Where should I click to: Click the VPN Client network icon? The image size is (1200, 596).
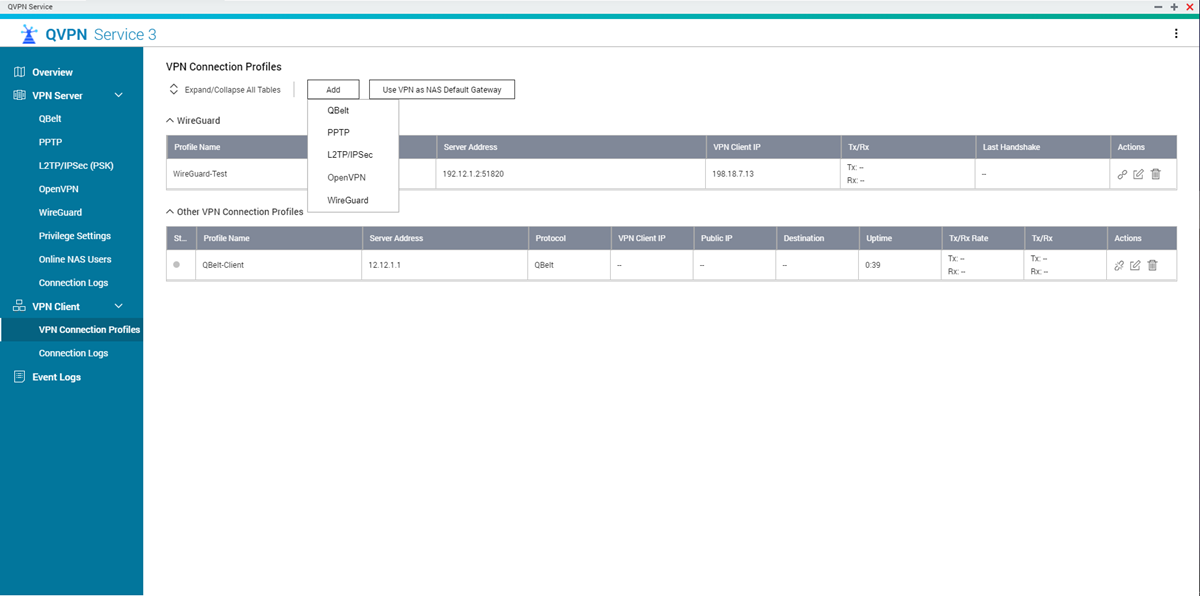(x=20, y=306)
